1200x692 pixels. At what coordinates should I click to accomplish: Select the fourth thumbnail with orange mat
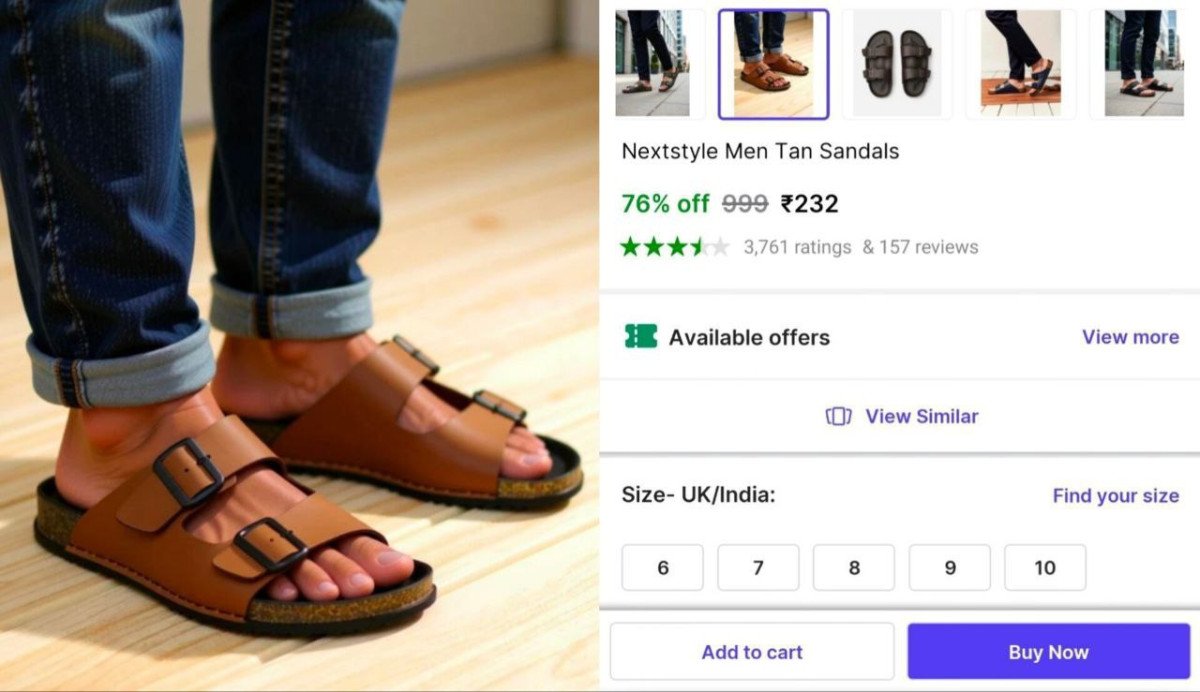[1020, 64]
